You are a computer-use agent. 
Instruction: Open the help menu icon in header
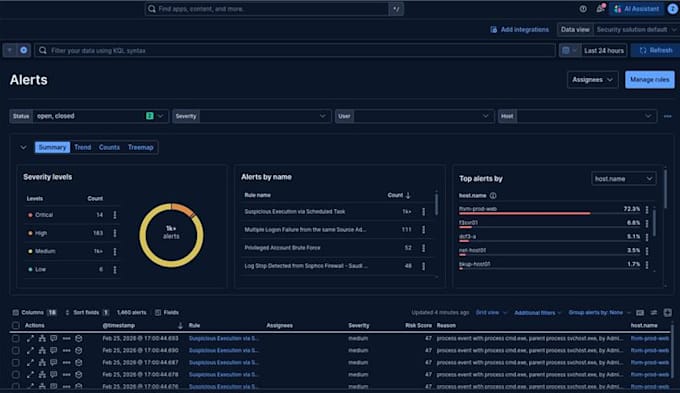tap(583, 9)
